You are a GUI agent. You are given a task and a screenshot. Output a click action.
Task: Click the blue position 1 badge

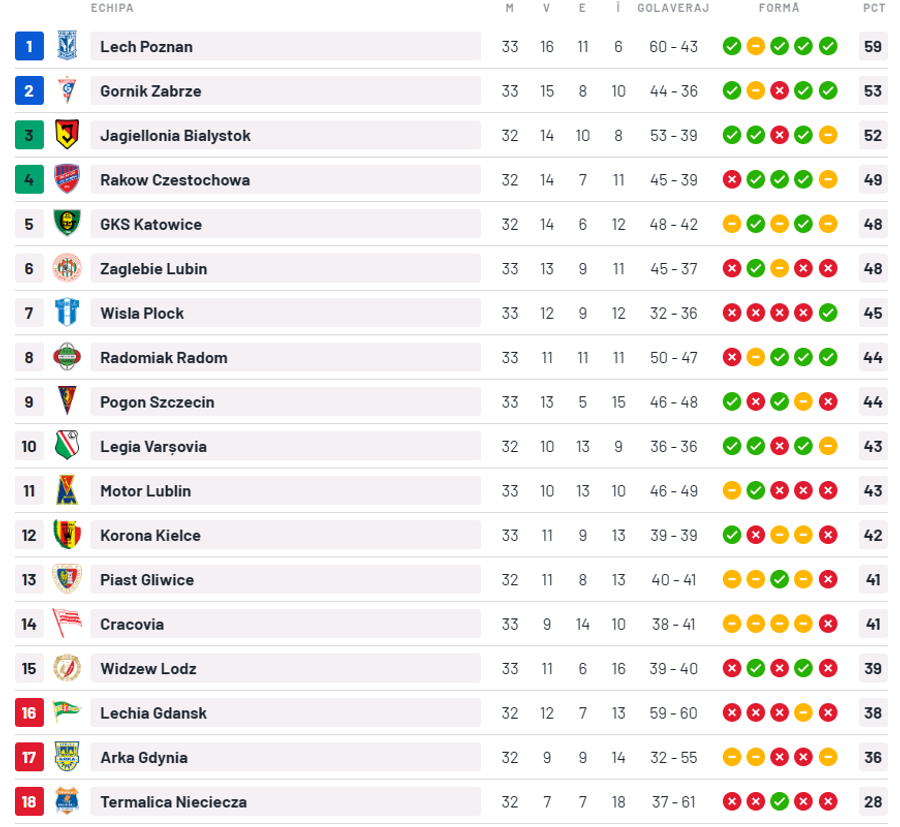coord(29,46)
